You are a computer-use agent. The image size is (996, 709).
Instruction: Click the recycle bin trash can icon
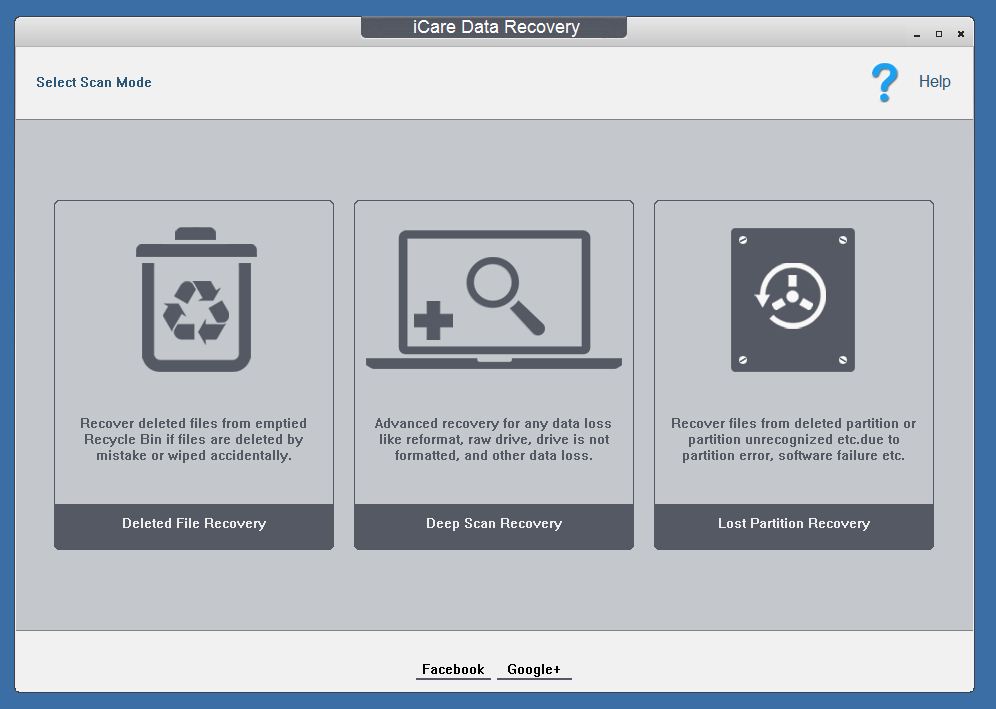tap(196, 299)
